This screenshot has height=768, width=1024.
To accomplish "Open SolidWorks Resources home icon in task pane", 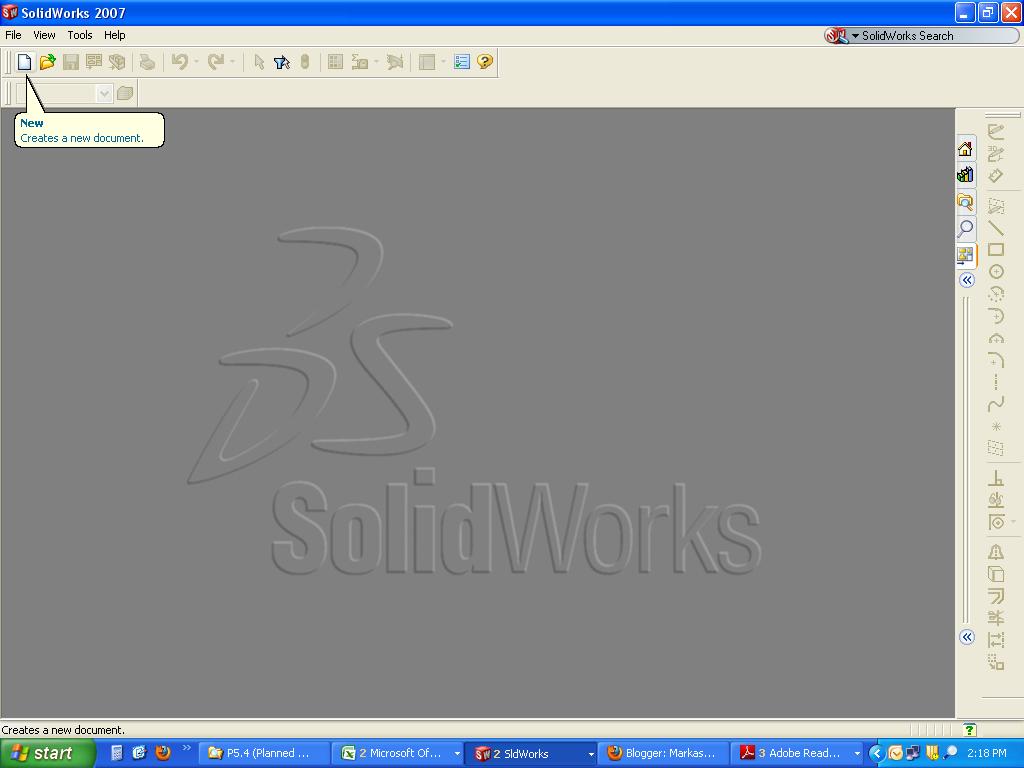I will [965, 148].
